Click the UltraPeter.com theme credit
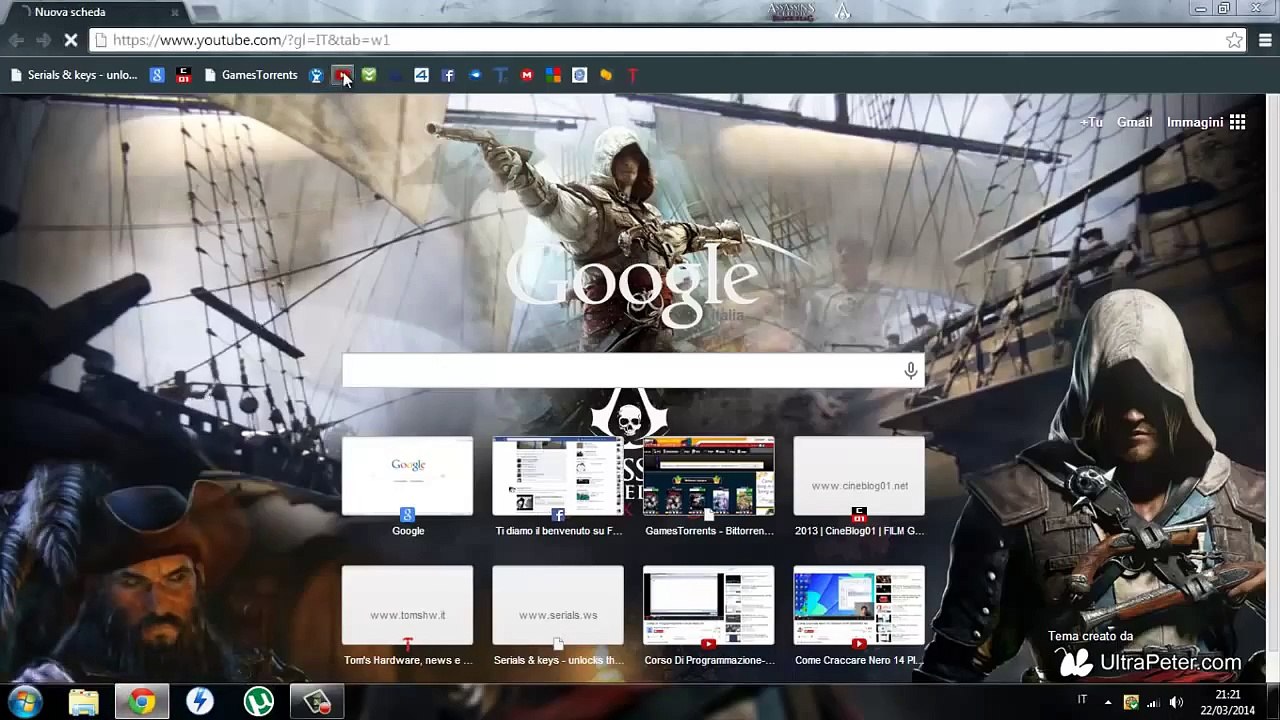1280x720 pixels. pos(1151,662)
